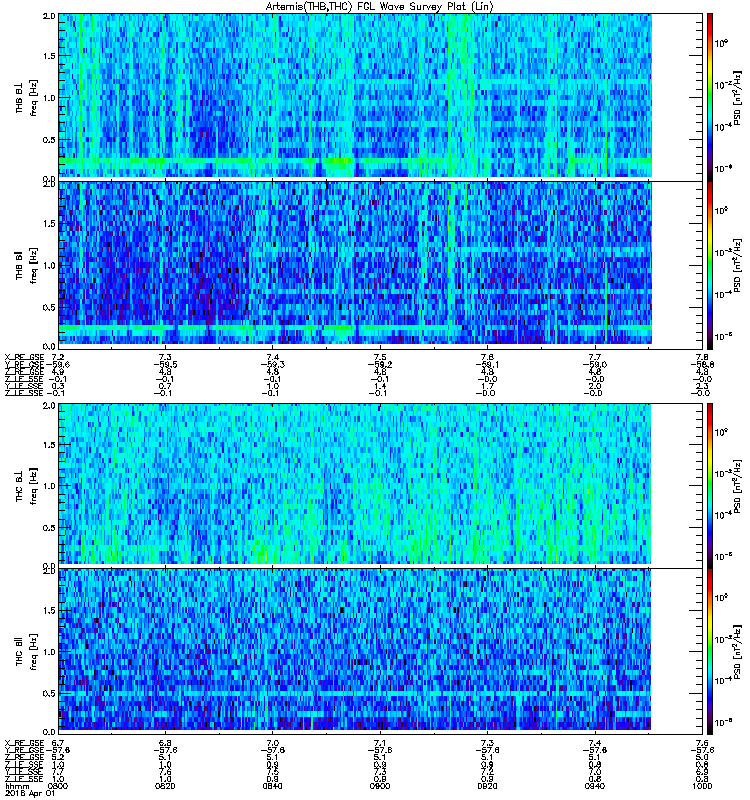
Task: Click the 1.0 tick on THC B-perpendicular axis
Action: pos(49,486)
